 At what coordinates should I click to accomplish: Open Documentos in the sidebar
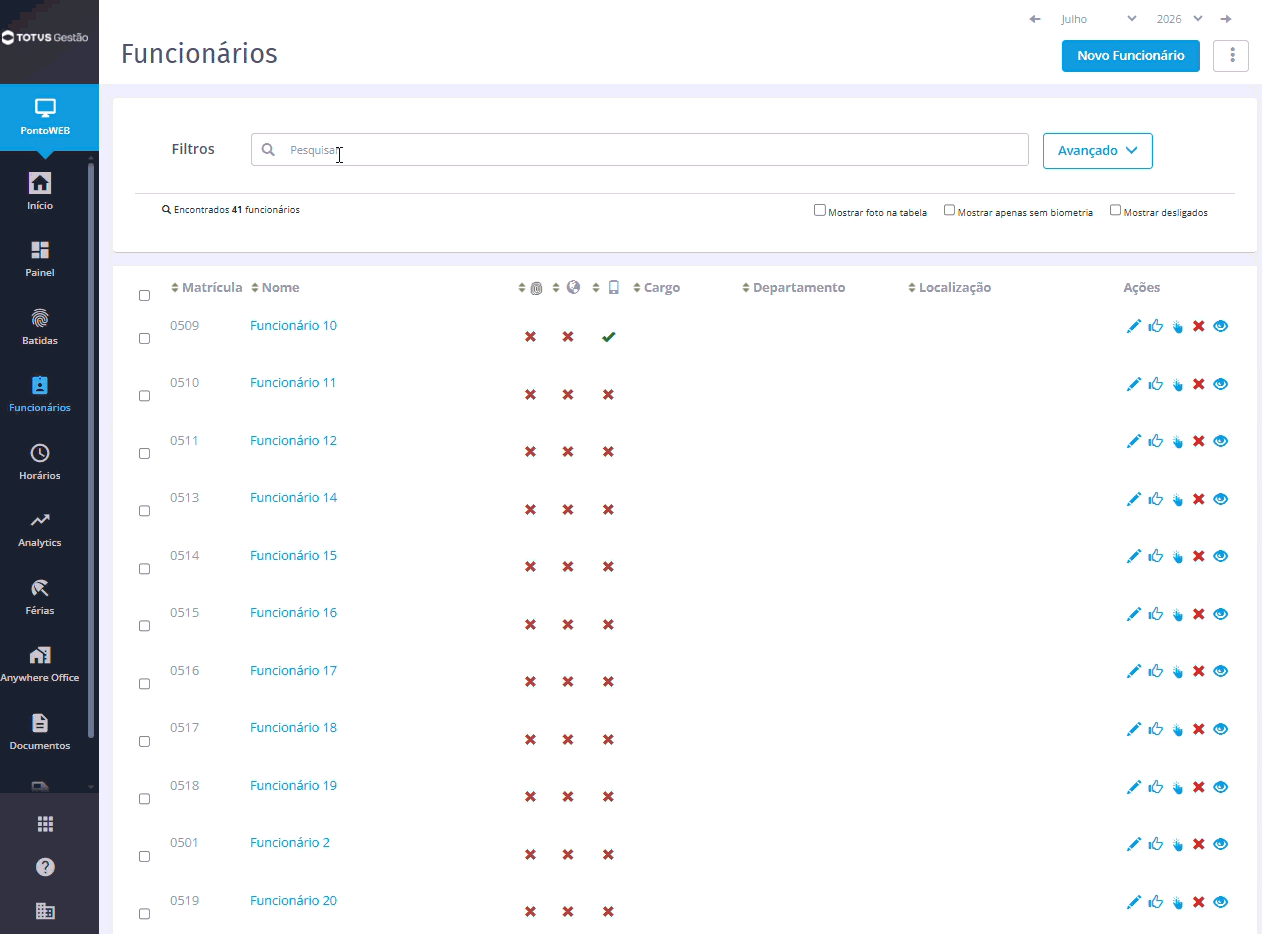pyautogui.click(x=40, y=731)
